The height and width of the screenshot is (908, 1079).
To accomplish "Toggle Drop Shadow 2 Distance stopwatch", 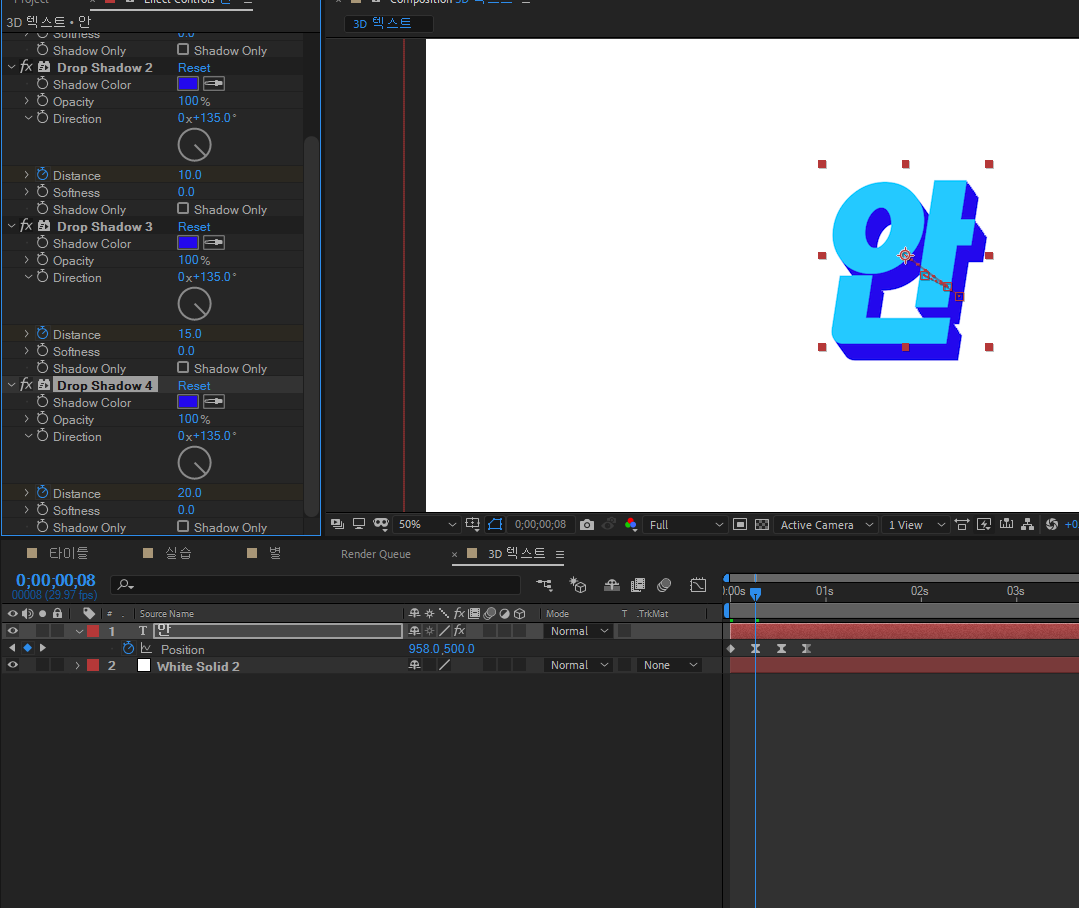I will (43, 175).
